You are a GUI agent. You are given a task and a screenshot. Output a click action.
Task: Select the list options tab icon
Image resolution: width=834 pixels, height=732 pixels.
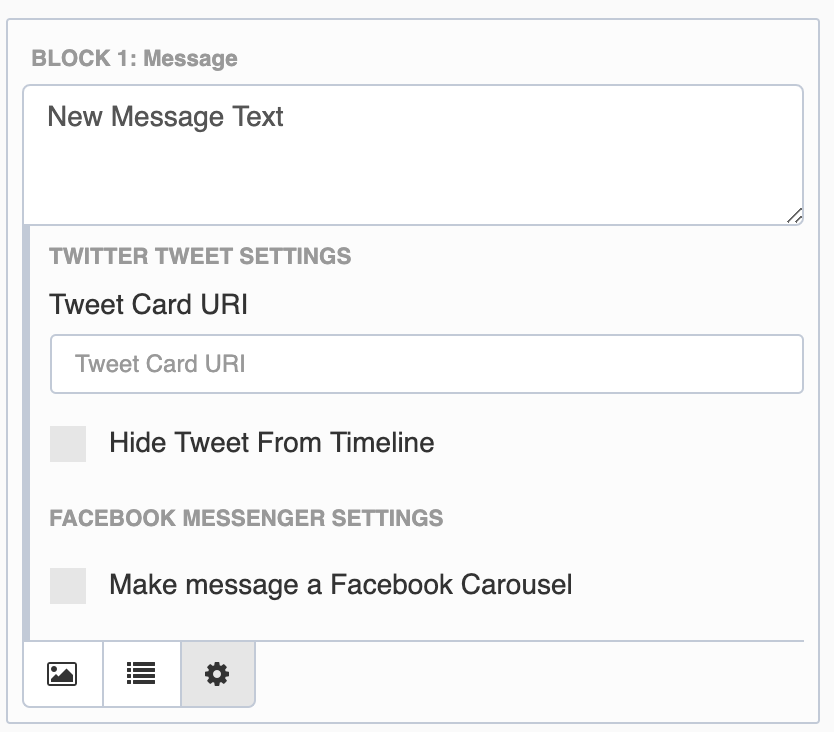[141, 674]
